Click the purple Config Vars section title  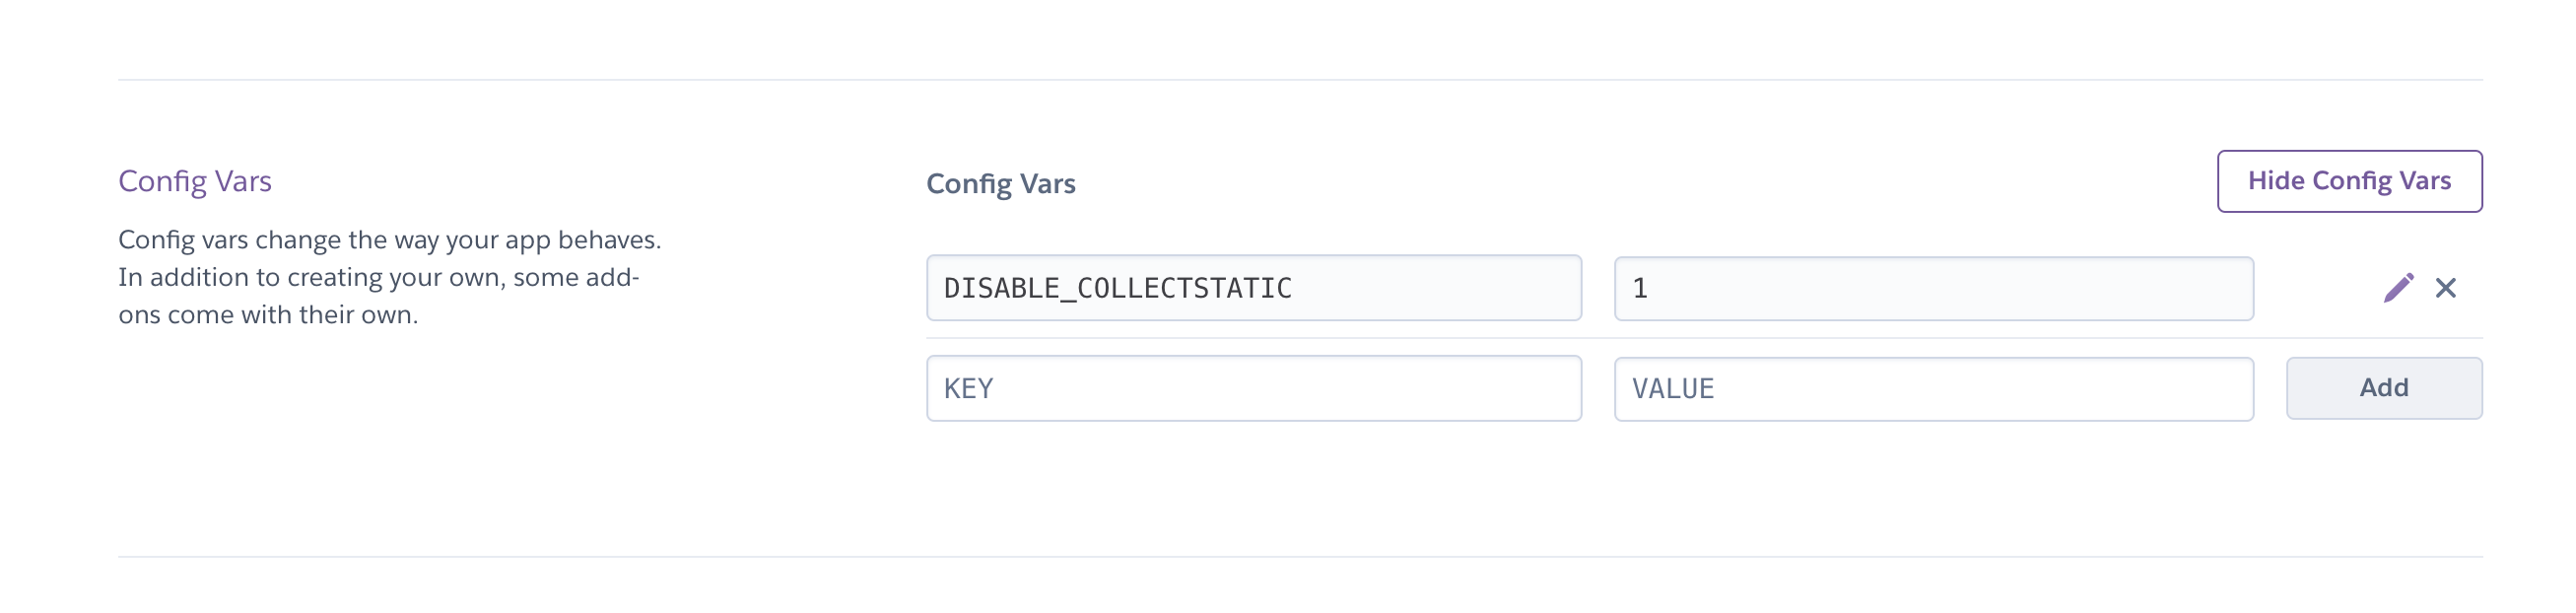point(195,181)
